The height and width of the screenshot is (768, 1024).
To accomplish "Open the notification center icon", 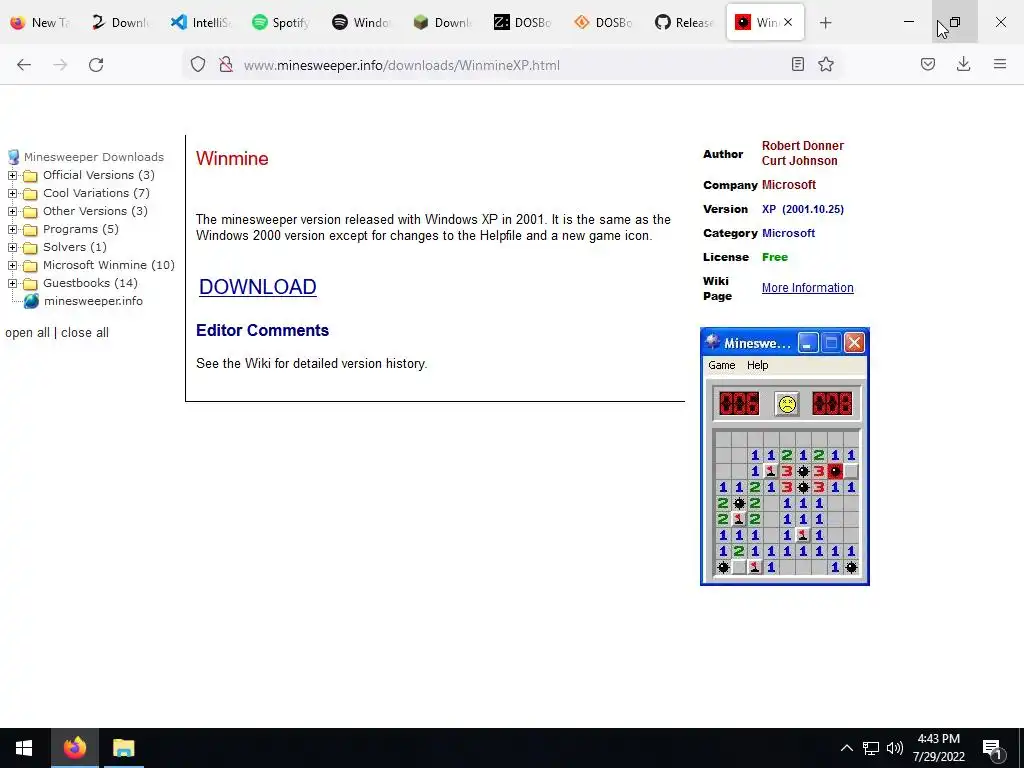I will click(993, 750).
